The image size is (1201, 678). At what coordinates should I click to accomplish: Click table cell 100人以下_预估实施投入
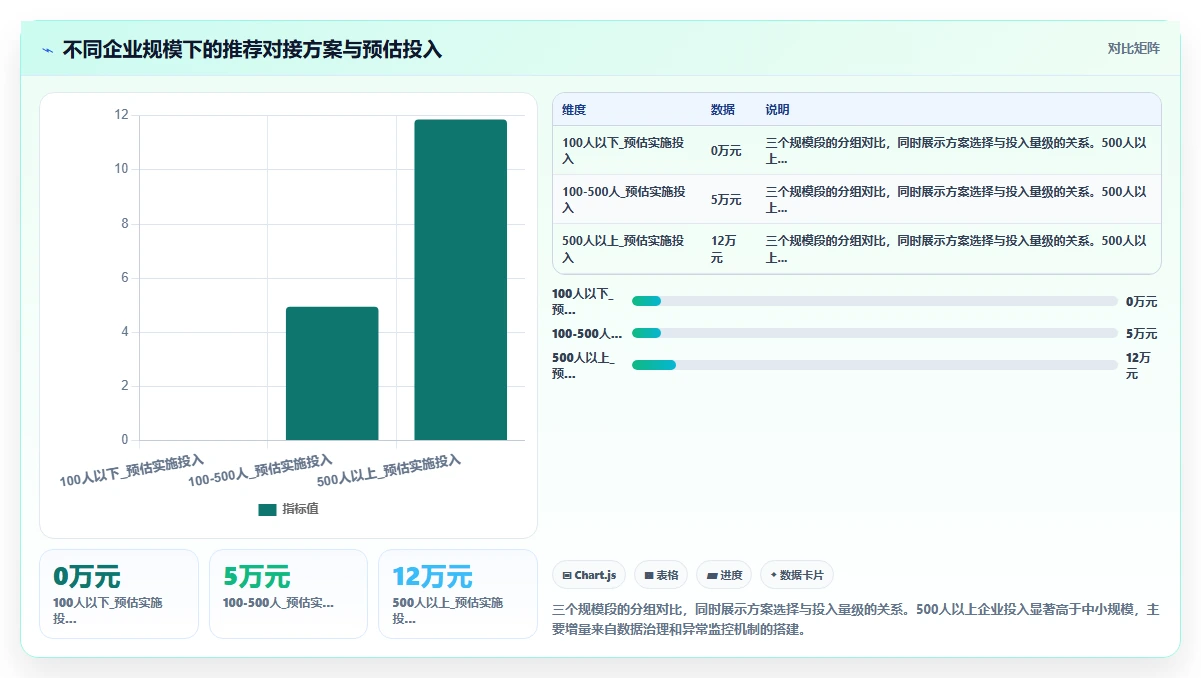tap(627, 151)
